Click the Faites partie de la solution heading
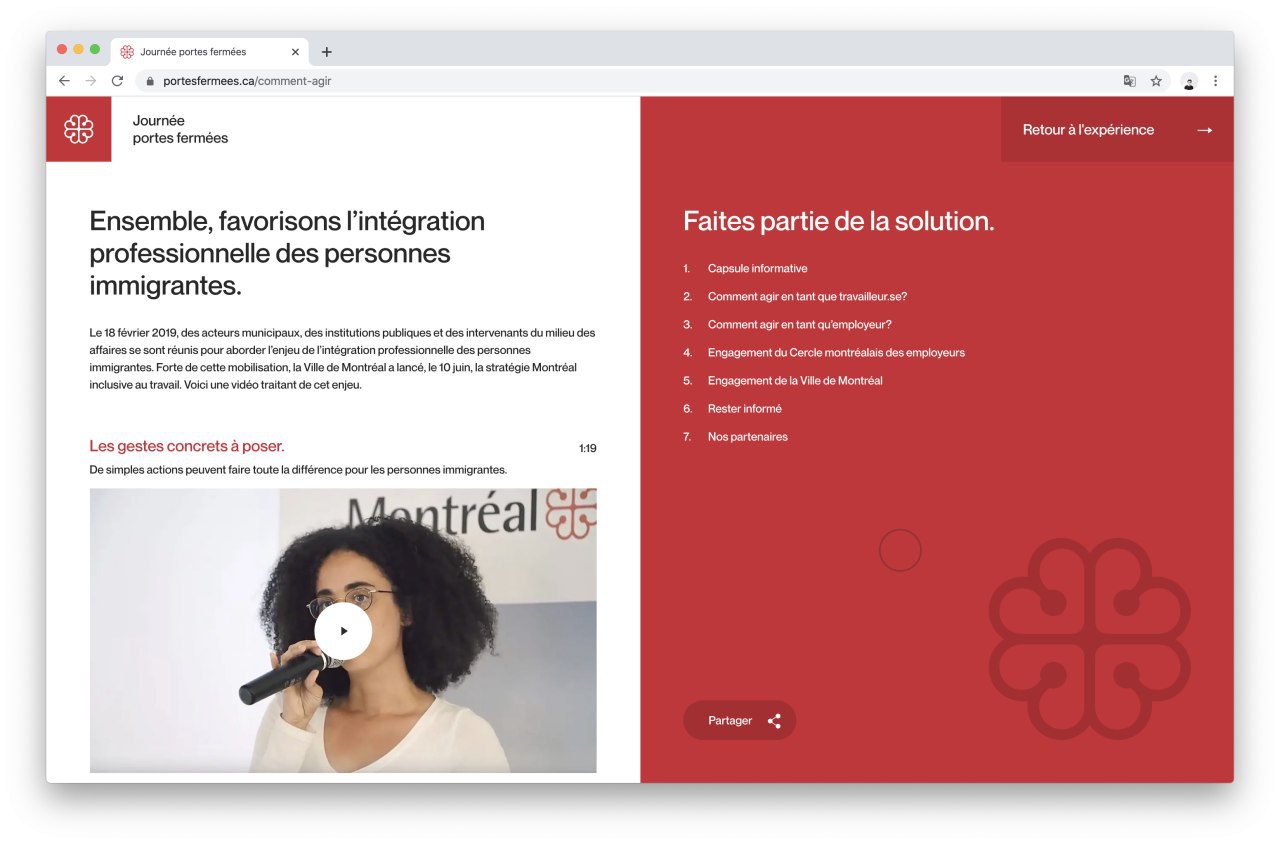 (839, 222)
